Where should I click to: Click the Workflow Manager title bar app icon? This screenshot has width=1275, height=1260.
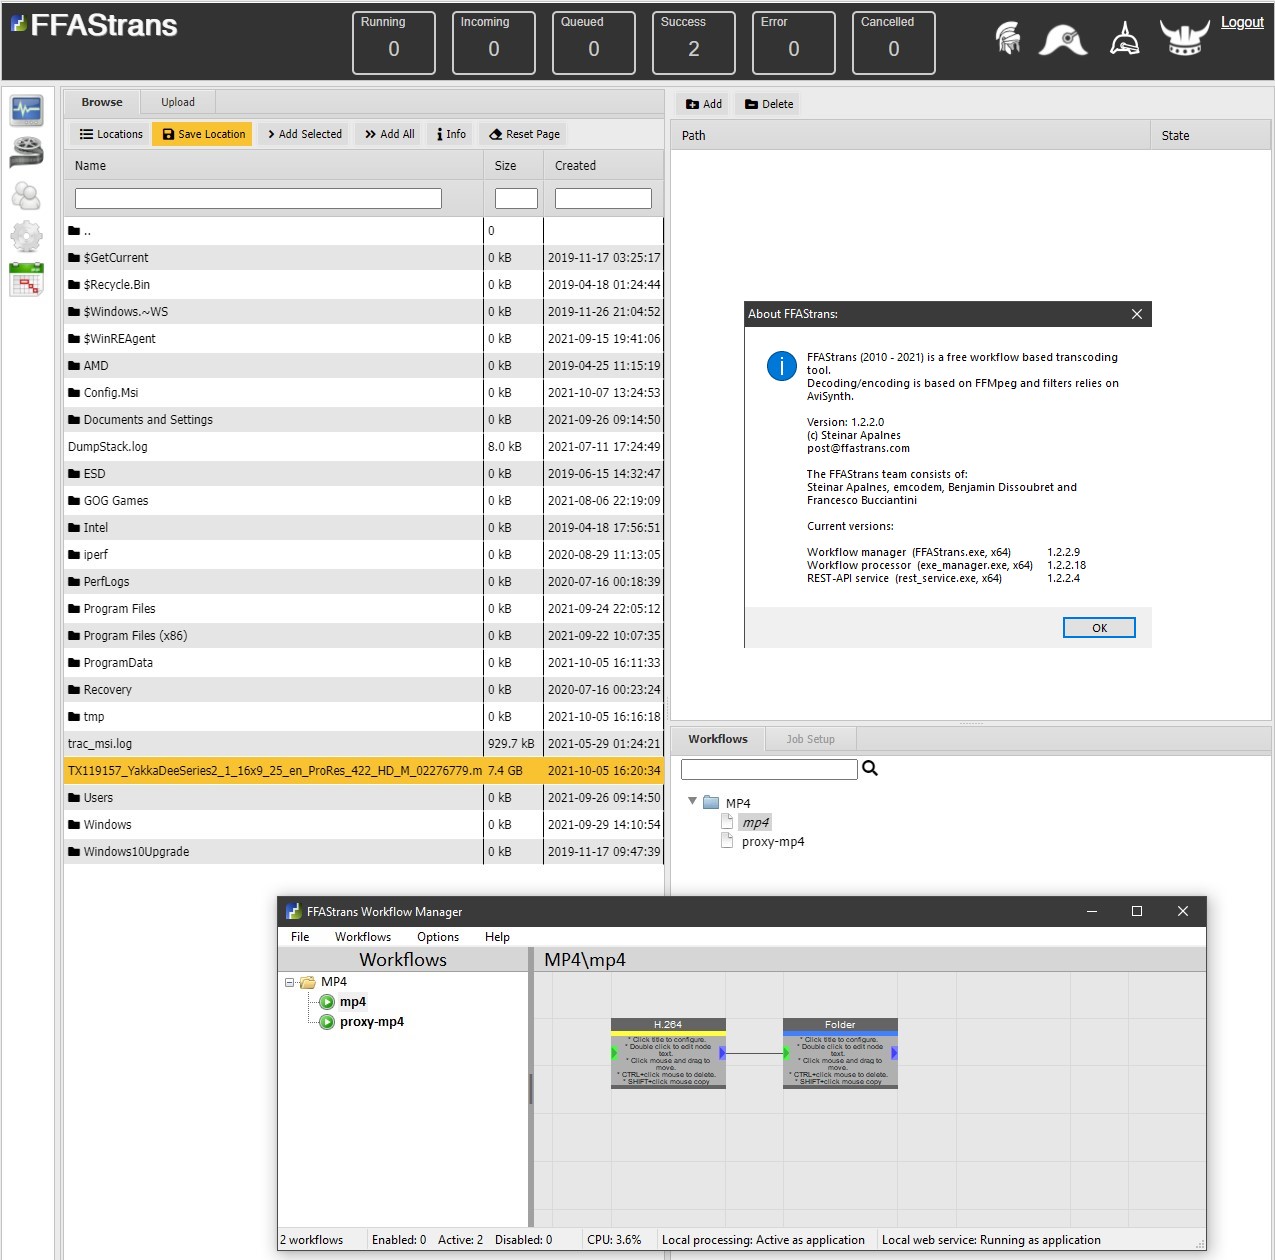293,911
